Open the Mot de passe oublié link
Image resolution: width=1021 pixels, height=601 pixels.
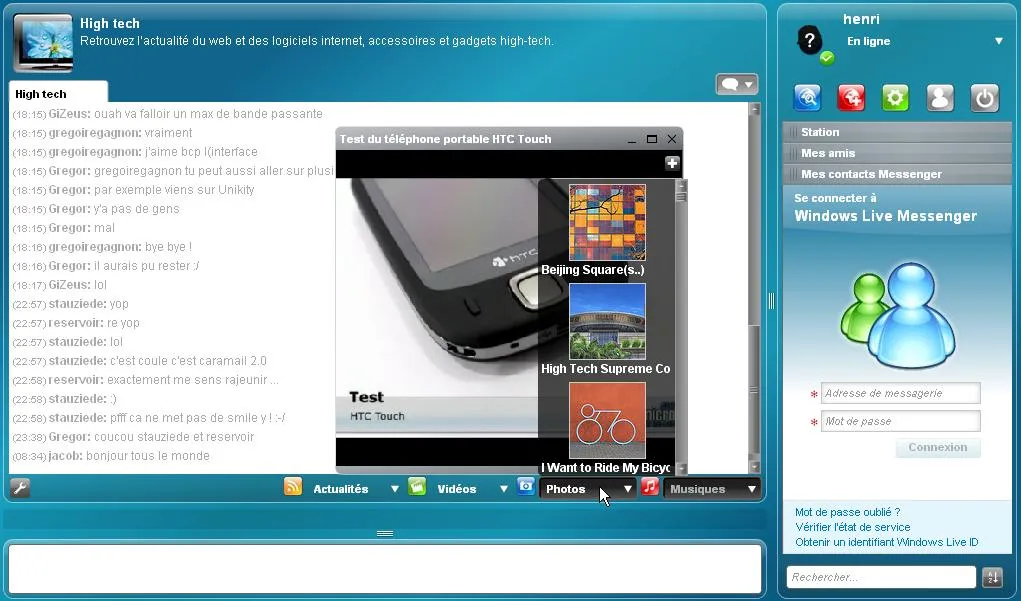(x=847, y=512)
